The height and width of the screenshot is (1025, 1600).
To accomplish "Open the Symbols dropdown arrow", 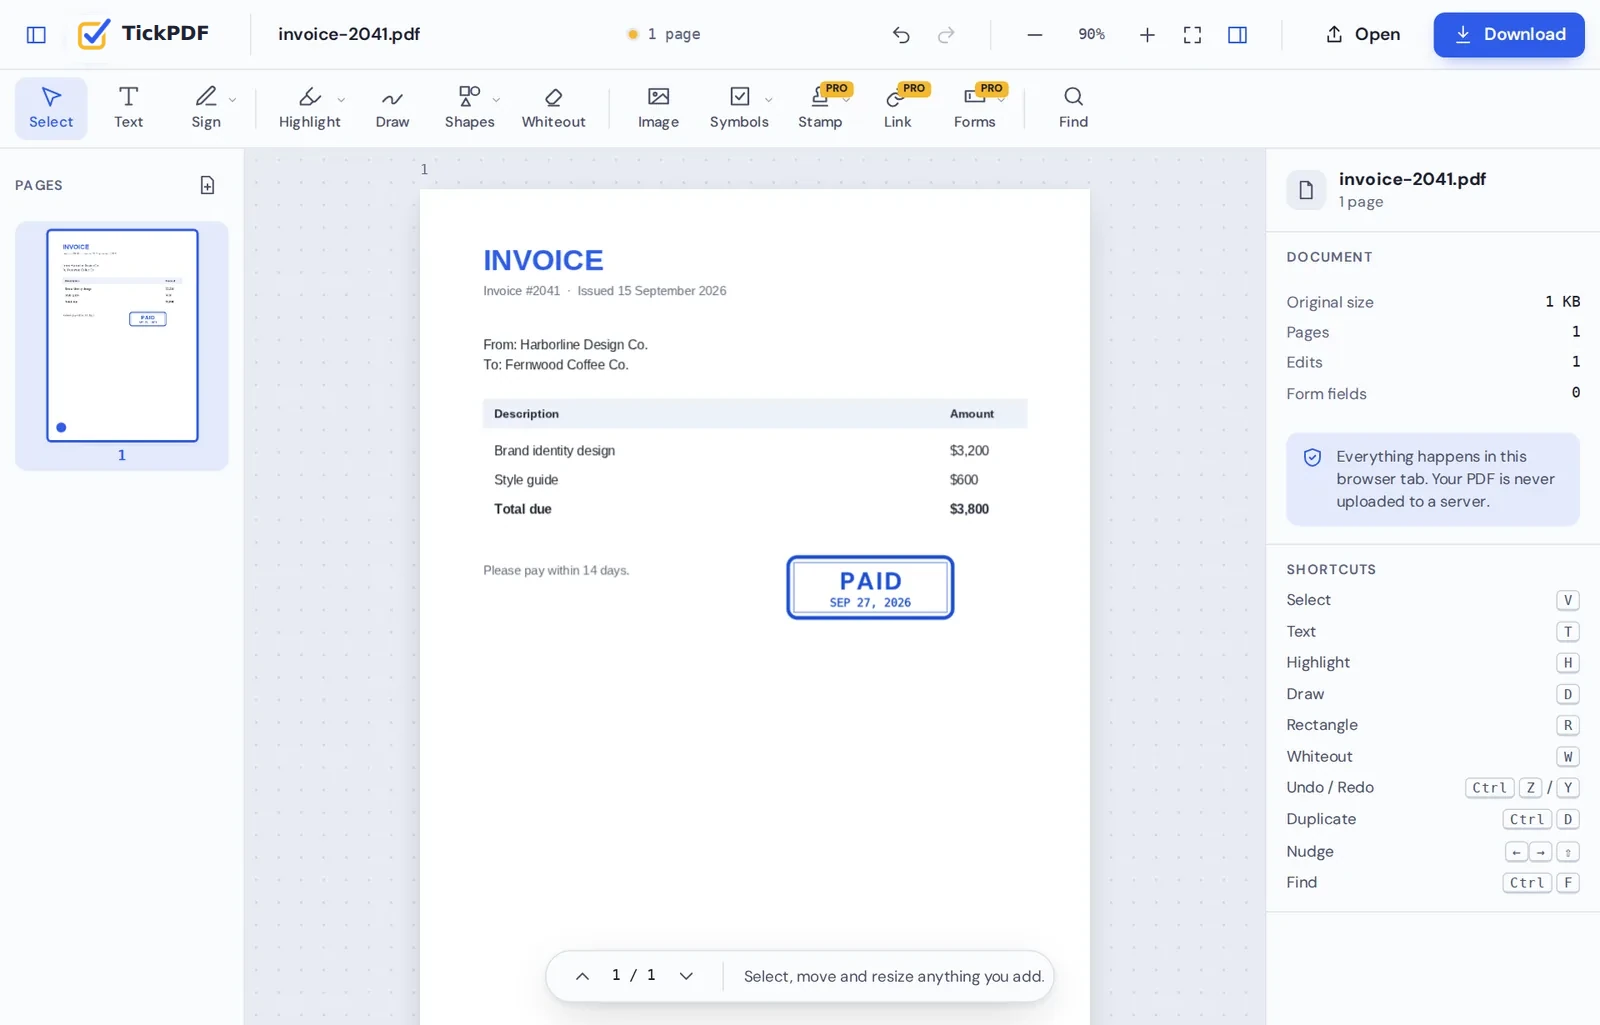I will point(768,100).
